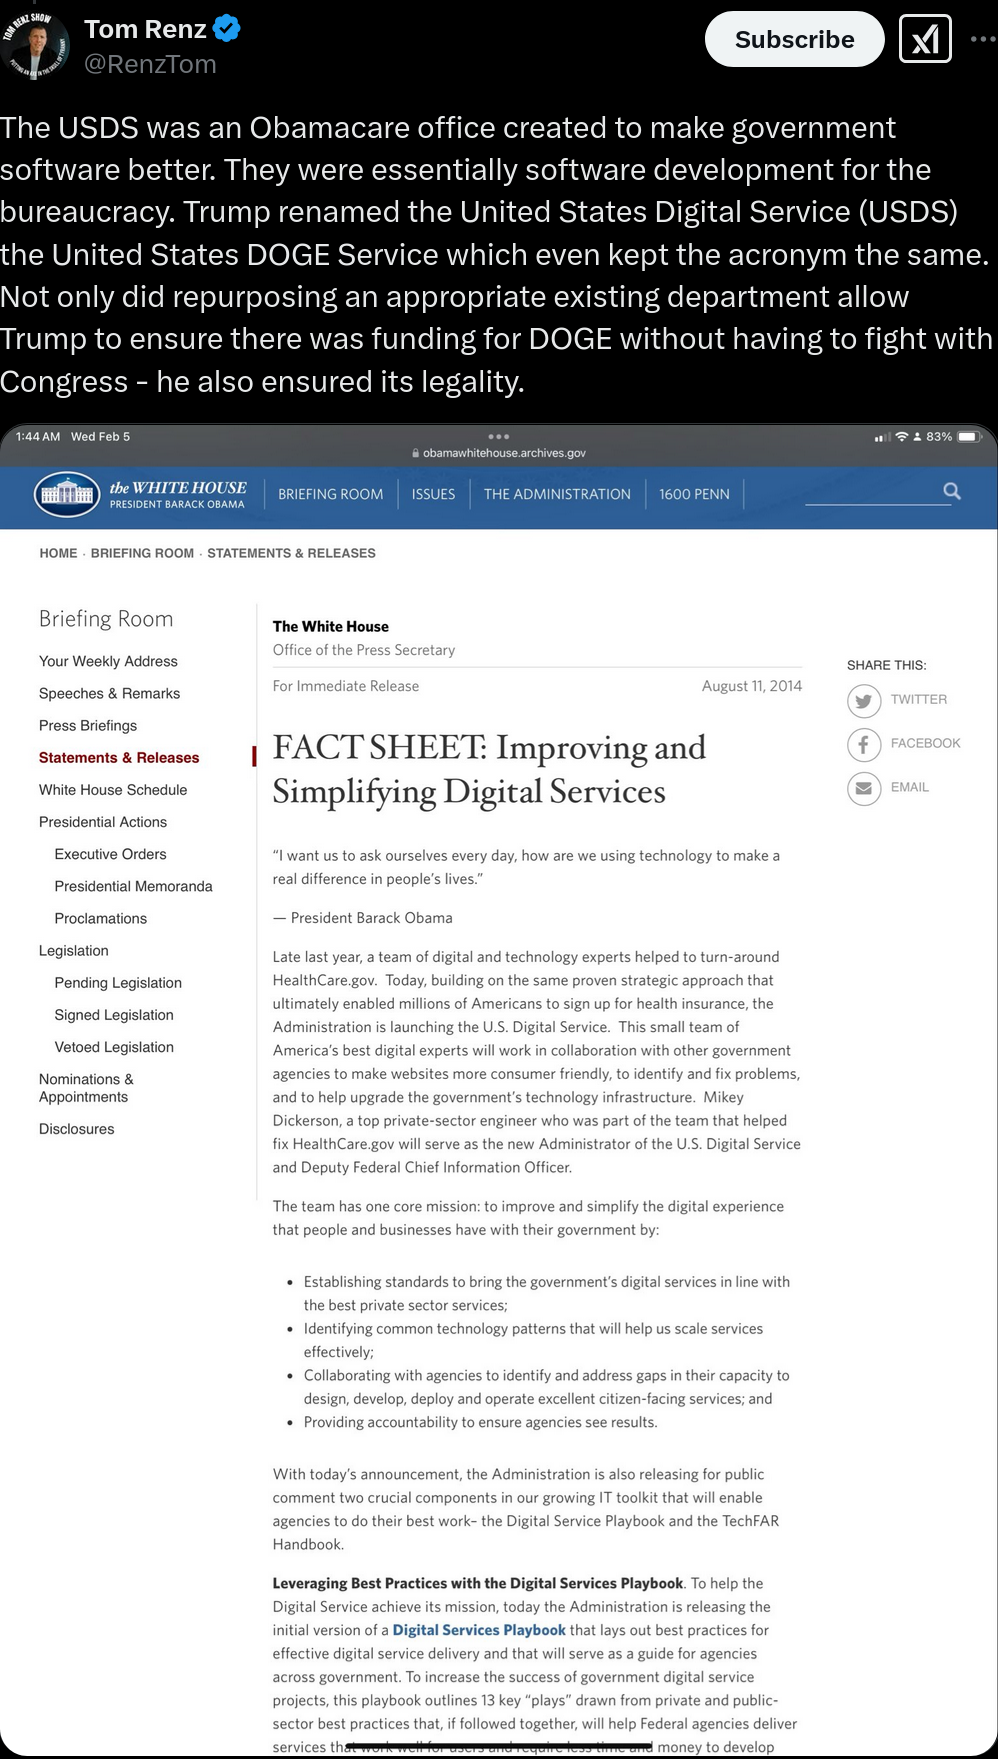The image size is (998, 1759).
Task: Open the tweet more options ellipsis
Action: (982, 39)
